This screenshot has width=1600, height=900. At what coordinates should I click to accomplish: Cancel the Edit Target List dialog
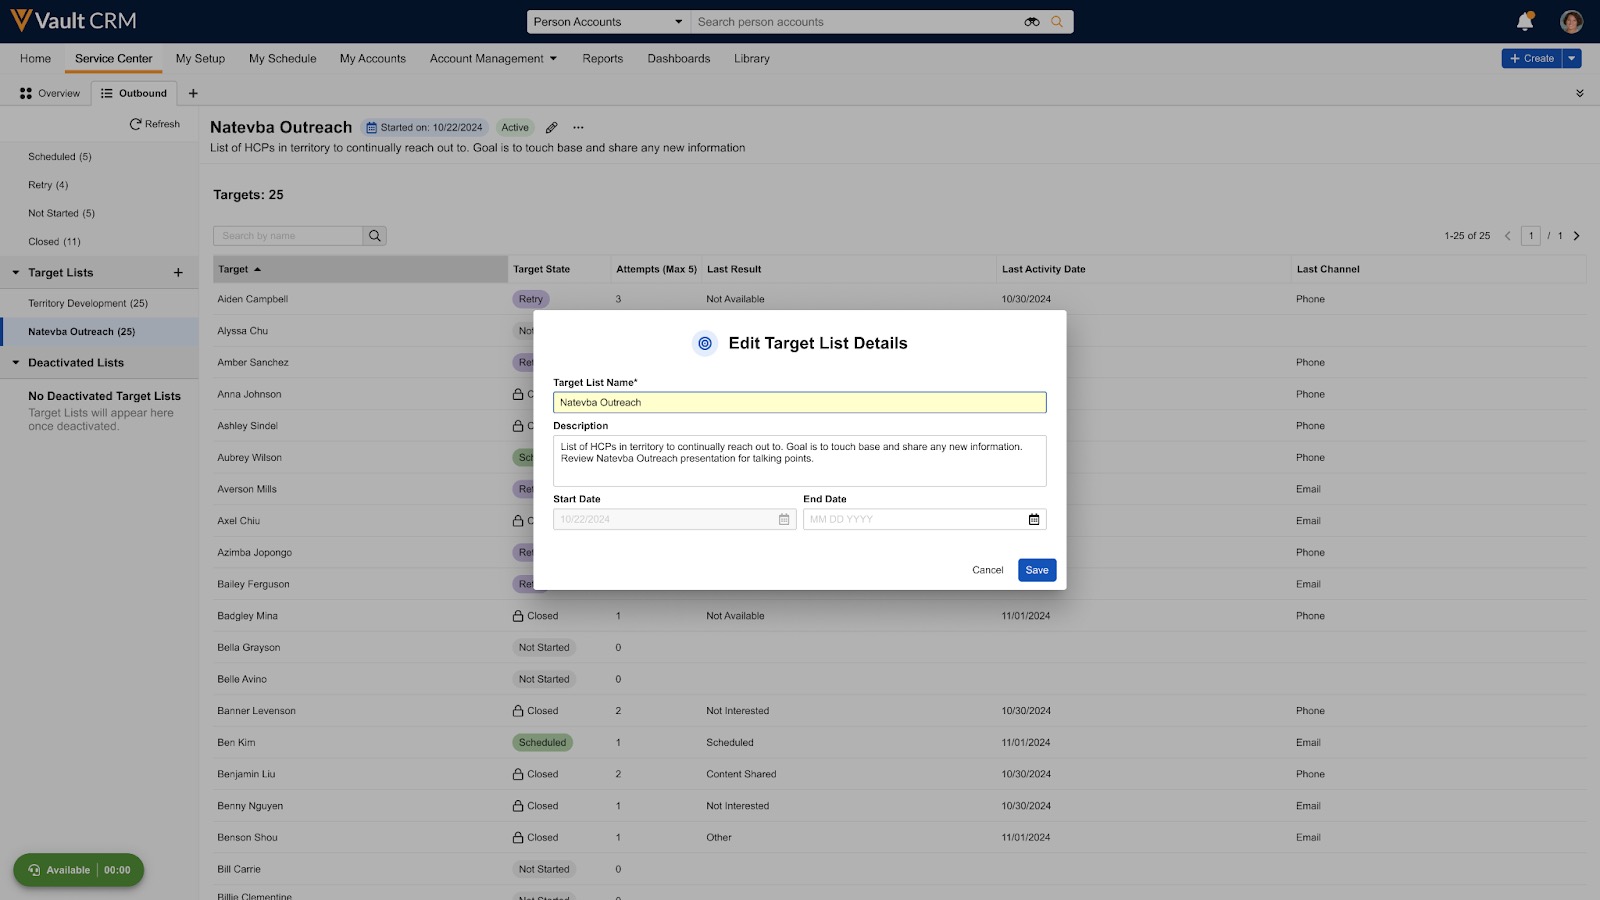tap(987, 570)
